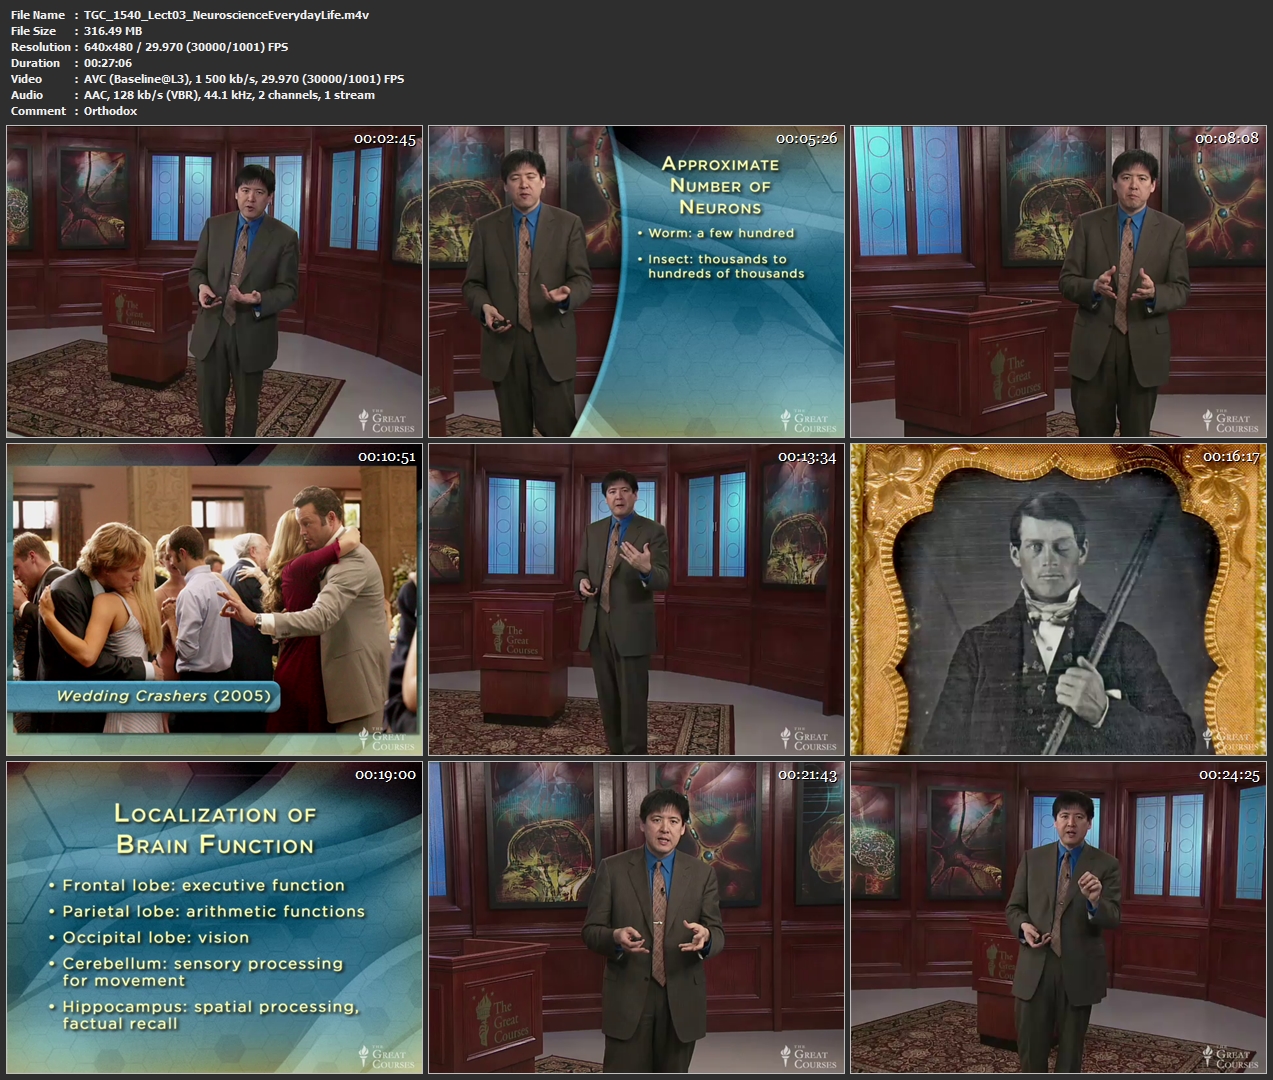The height and width of the screenshot is (1080, 1273).
Task: Click the file size value 316.49 MB
Action: tap(113, 31)
